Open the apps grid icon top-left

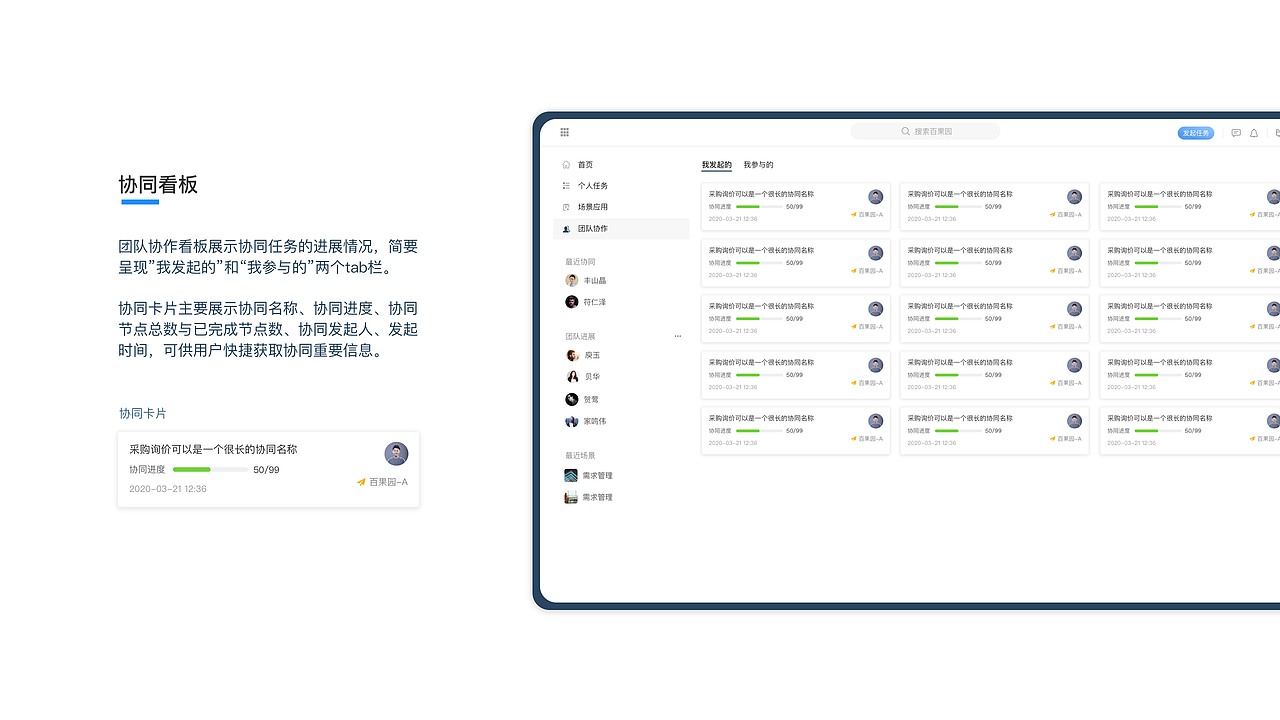coord(564,132)
